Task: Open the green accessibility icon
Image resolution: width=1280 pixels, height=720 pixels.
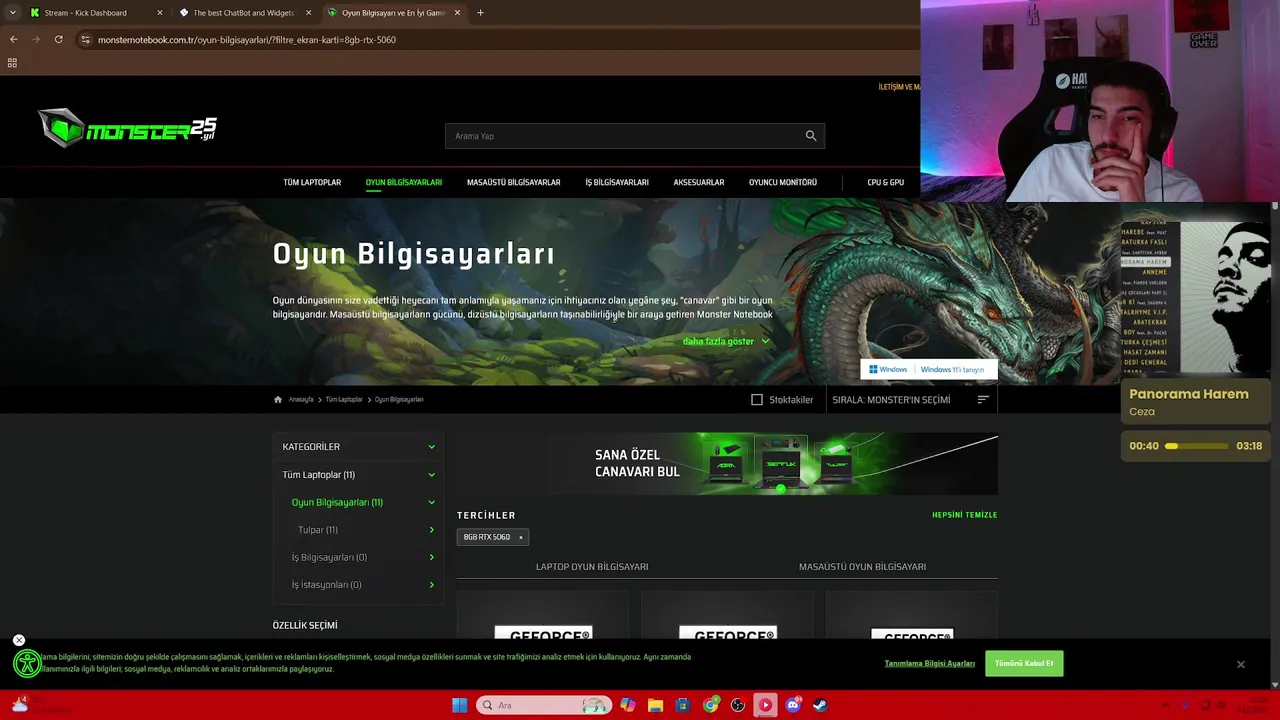Action: (x=27, y=663)
